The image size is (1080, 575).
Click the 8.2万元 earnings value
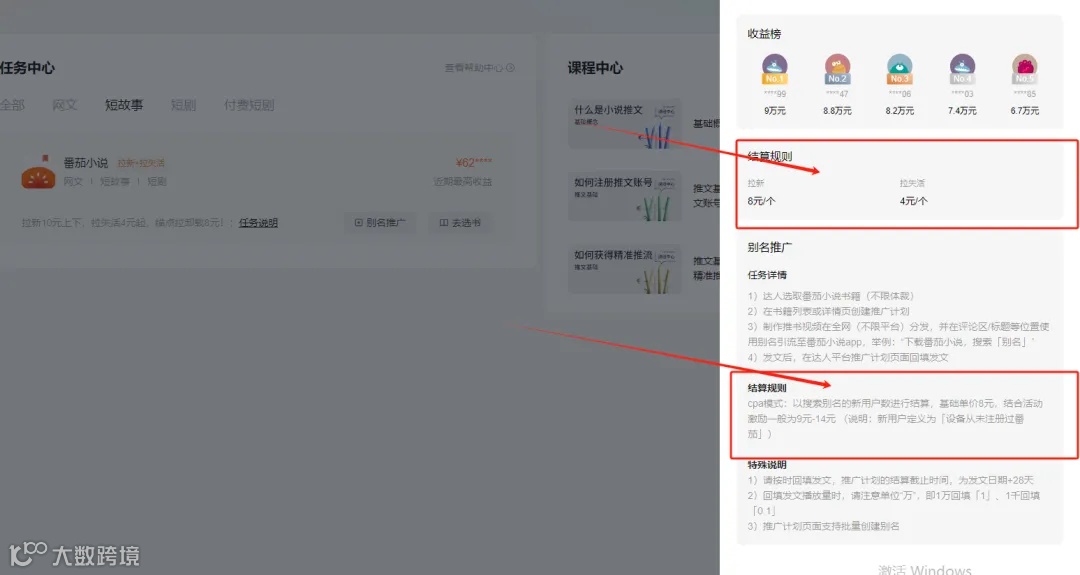tap(900, 111)
